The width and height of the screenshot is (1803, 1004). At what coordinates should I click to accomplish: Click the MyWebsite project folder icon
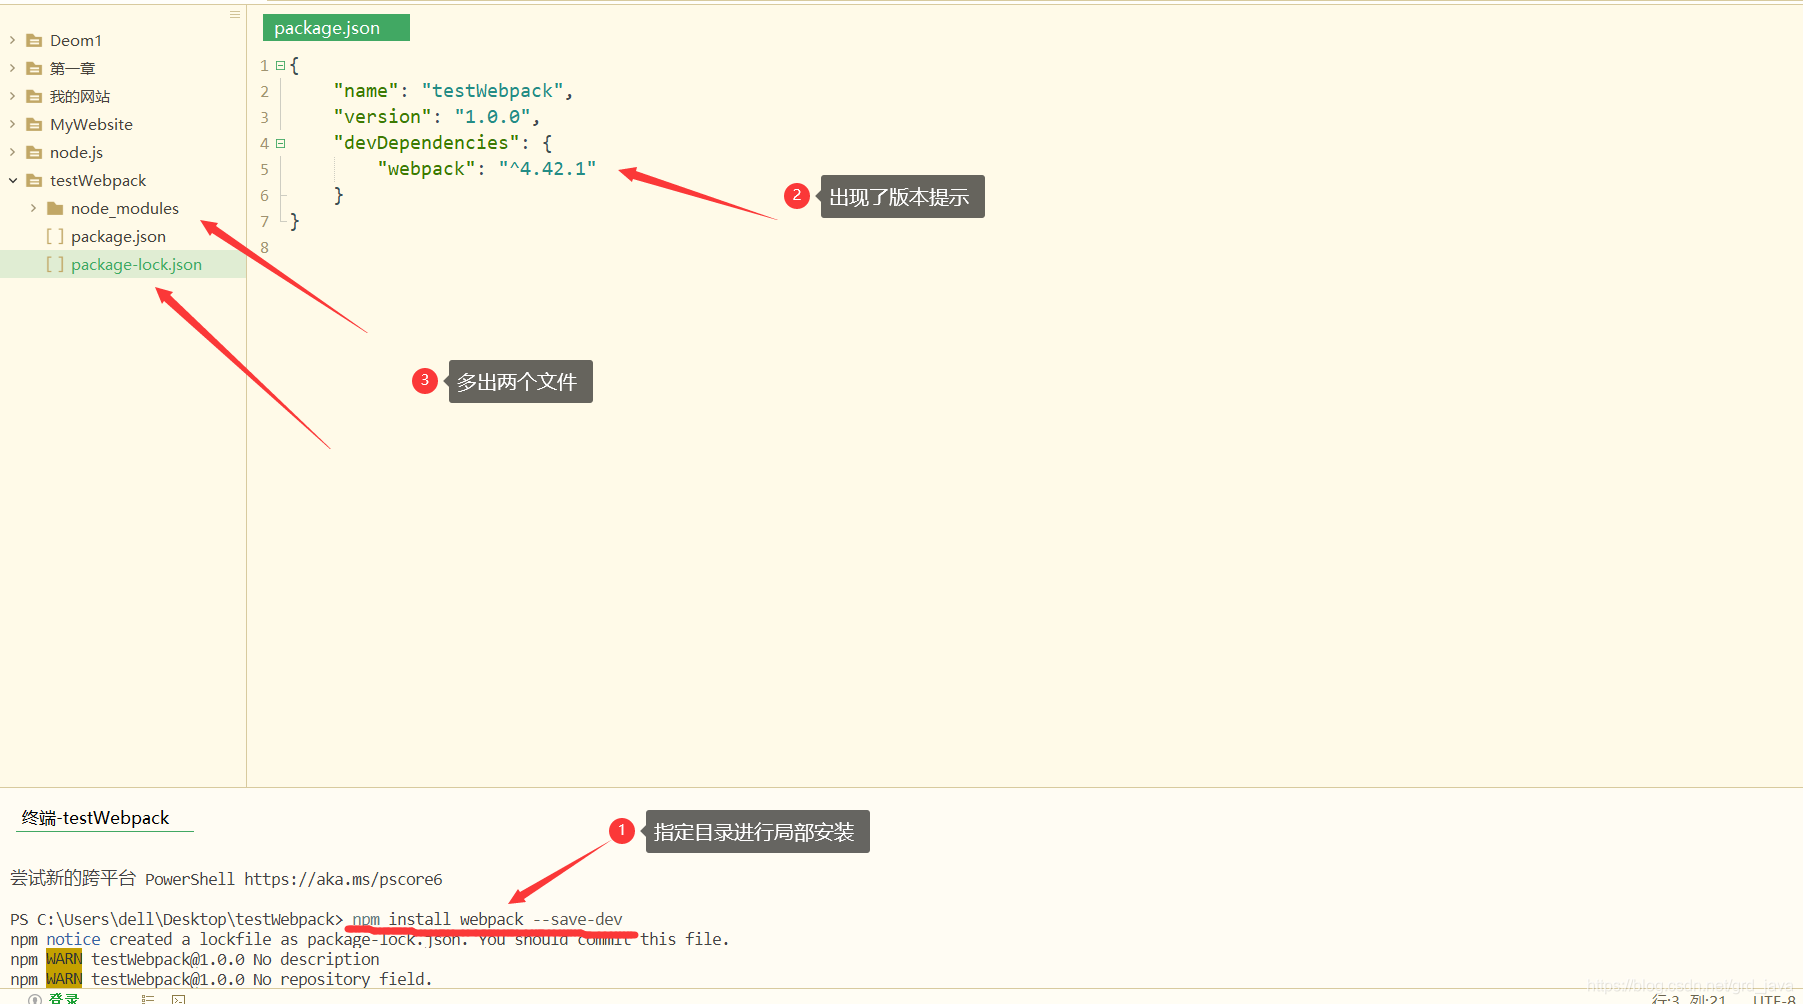34,124
